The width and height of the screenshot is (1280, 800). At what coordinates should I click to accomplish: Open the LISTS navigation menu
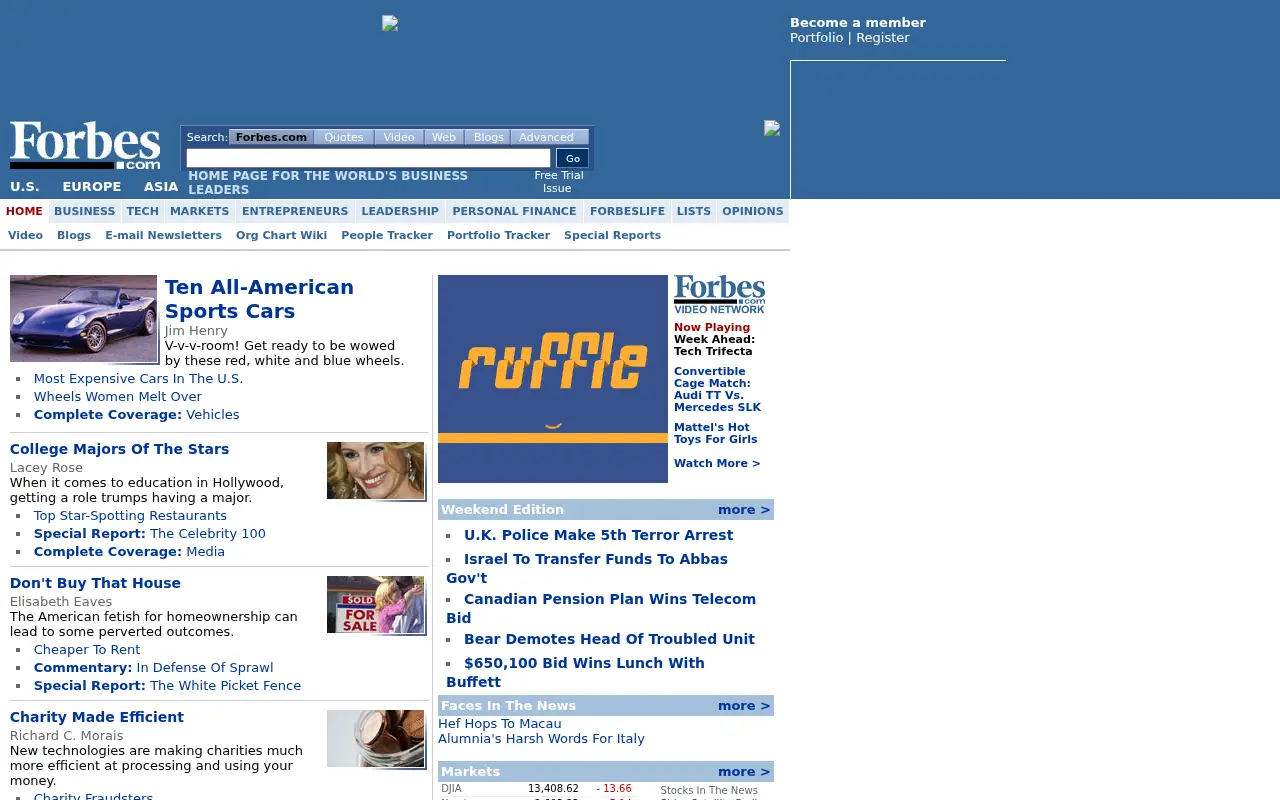point(693,211)
